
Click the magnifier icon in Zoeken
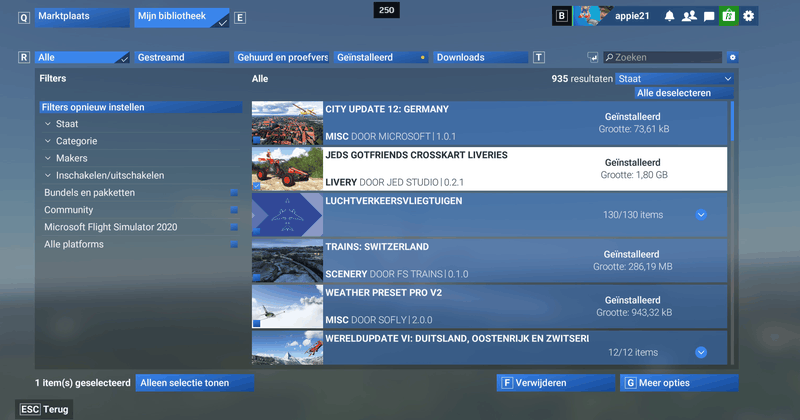point(609,57)
